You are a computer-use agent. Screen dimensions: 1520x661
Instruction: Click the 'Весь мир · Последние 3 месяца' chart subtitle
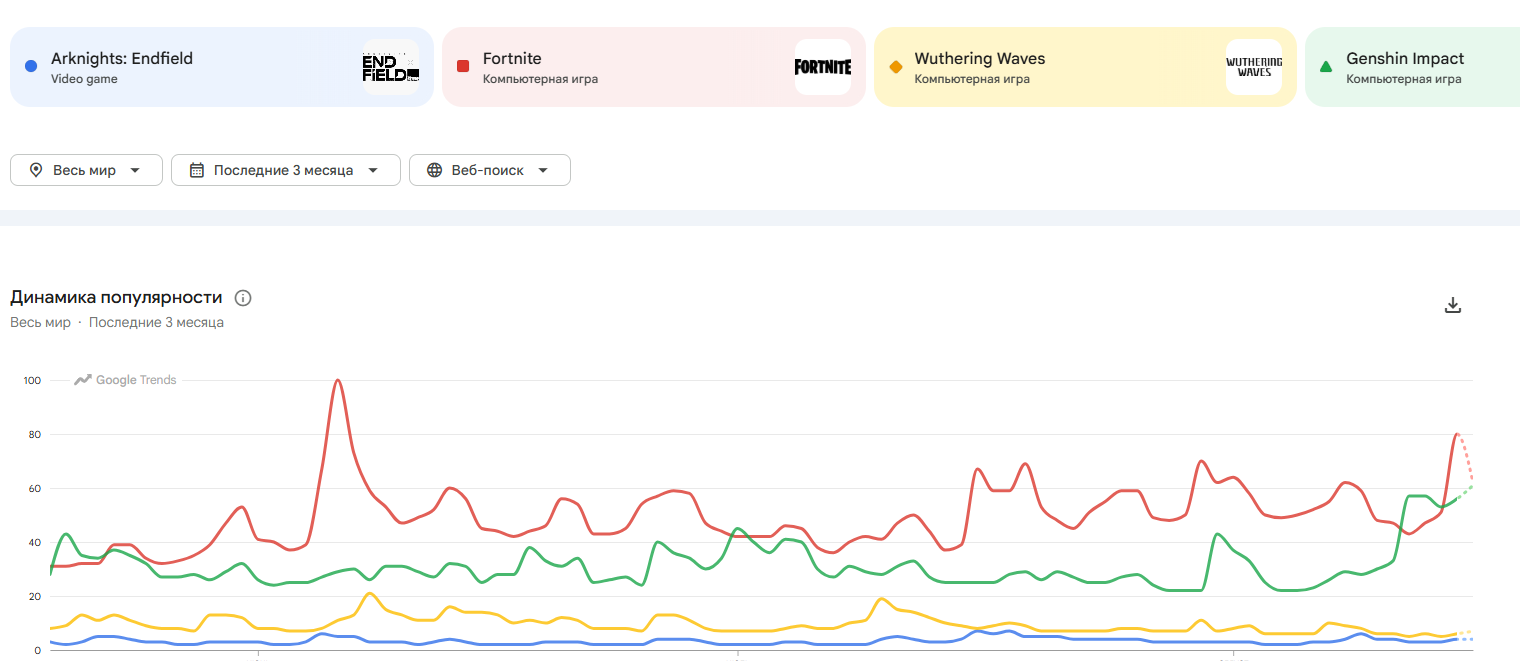tap(117, 323)
